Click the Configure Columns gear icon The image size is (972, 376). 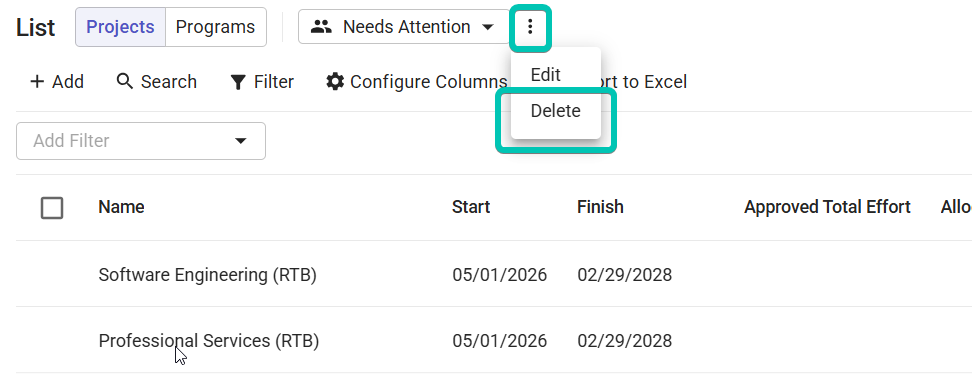tap(335, 82)
